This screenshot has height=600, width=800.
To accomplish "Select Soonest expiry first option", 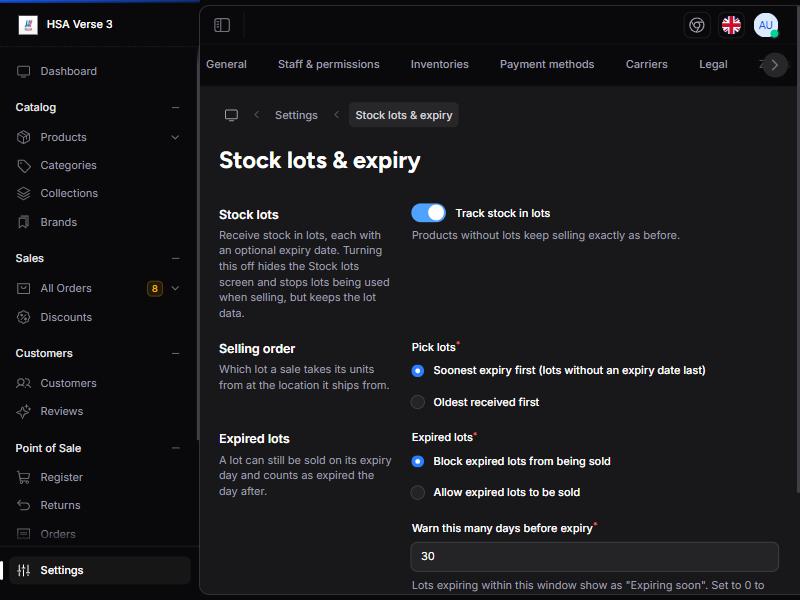I will coord(418,370).
